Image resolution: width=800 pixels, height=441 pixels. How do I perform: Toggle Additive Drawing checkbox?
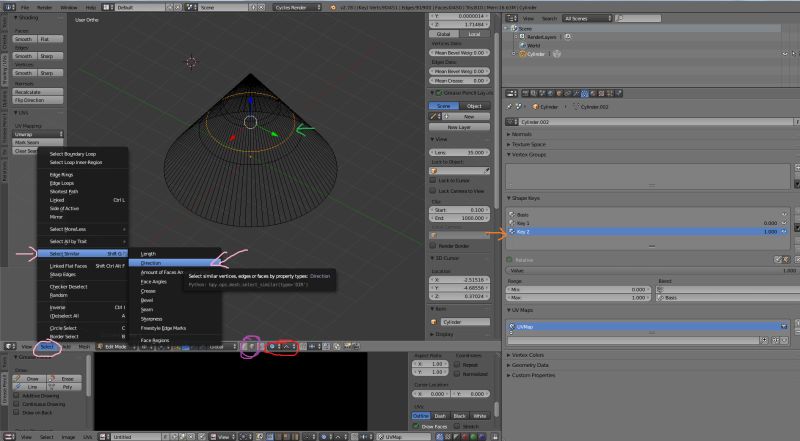point(16,396)
